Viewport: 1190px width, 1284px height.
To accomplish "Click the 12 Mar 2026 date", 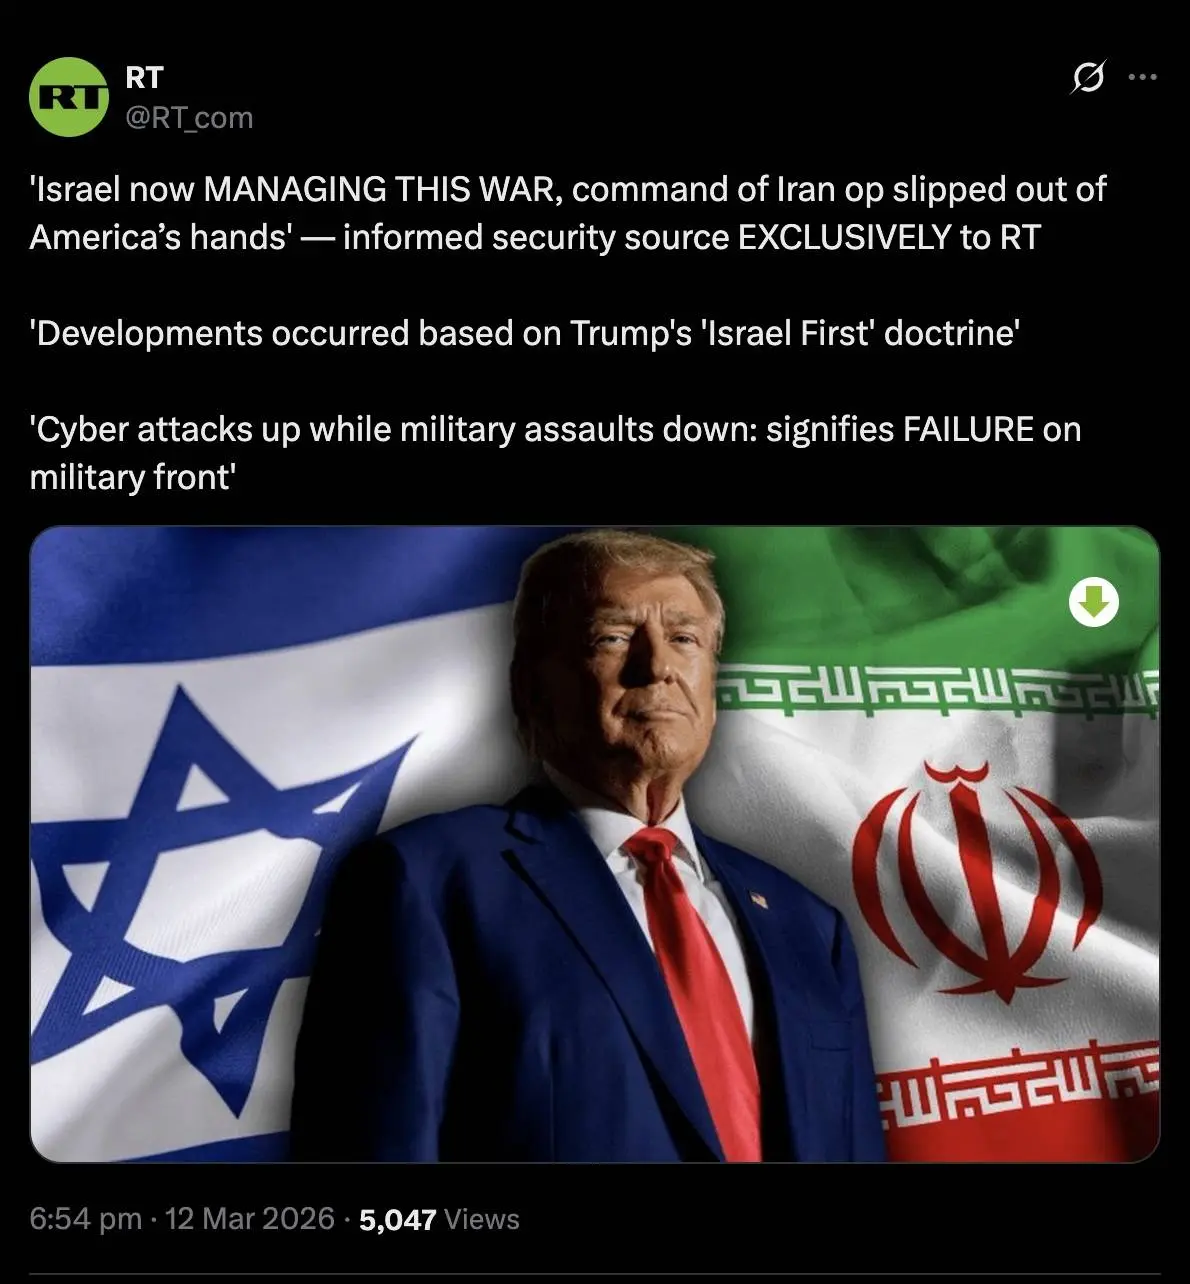I will [x=249, y=1218].
